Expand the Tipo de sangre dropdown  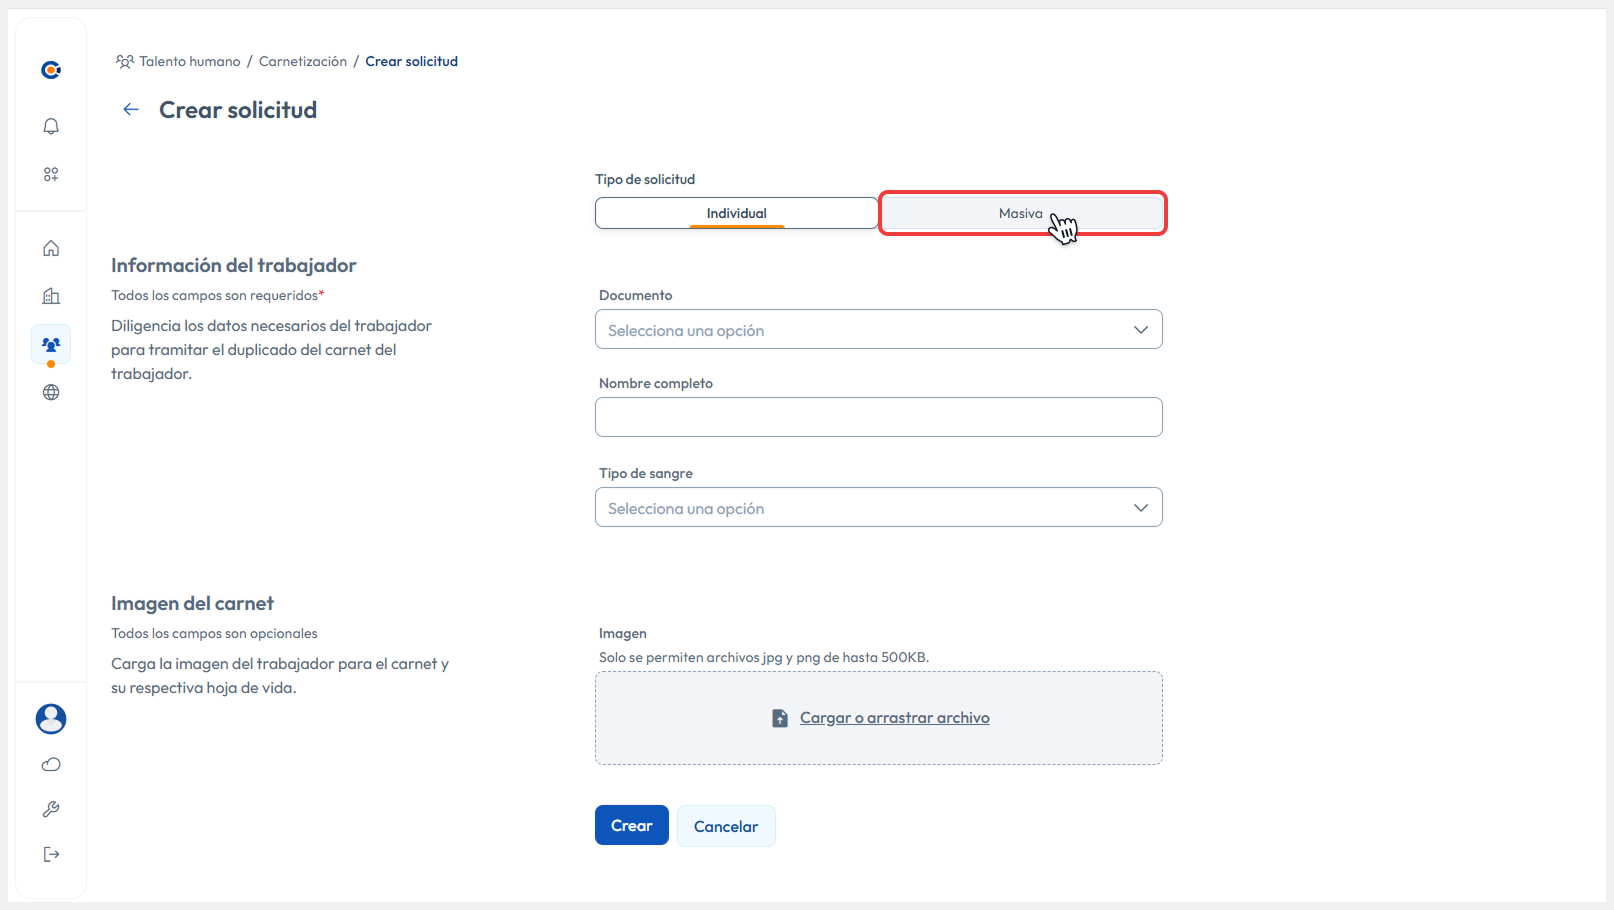(x=878, y=507)
